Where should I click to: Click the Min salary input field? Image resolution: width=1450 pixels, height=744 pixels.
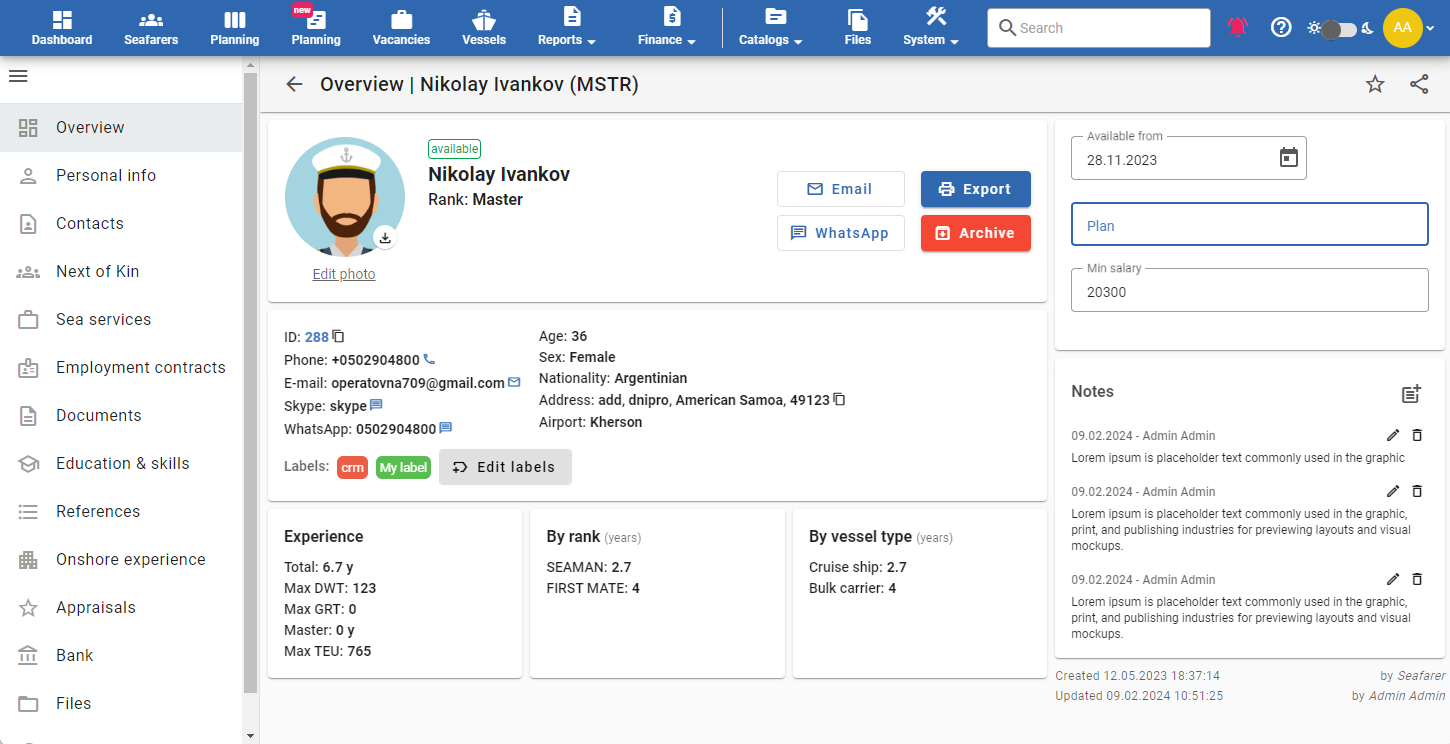pyautogui.click(x=1249, y=292)
